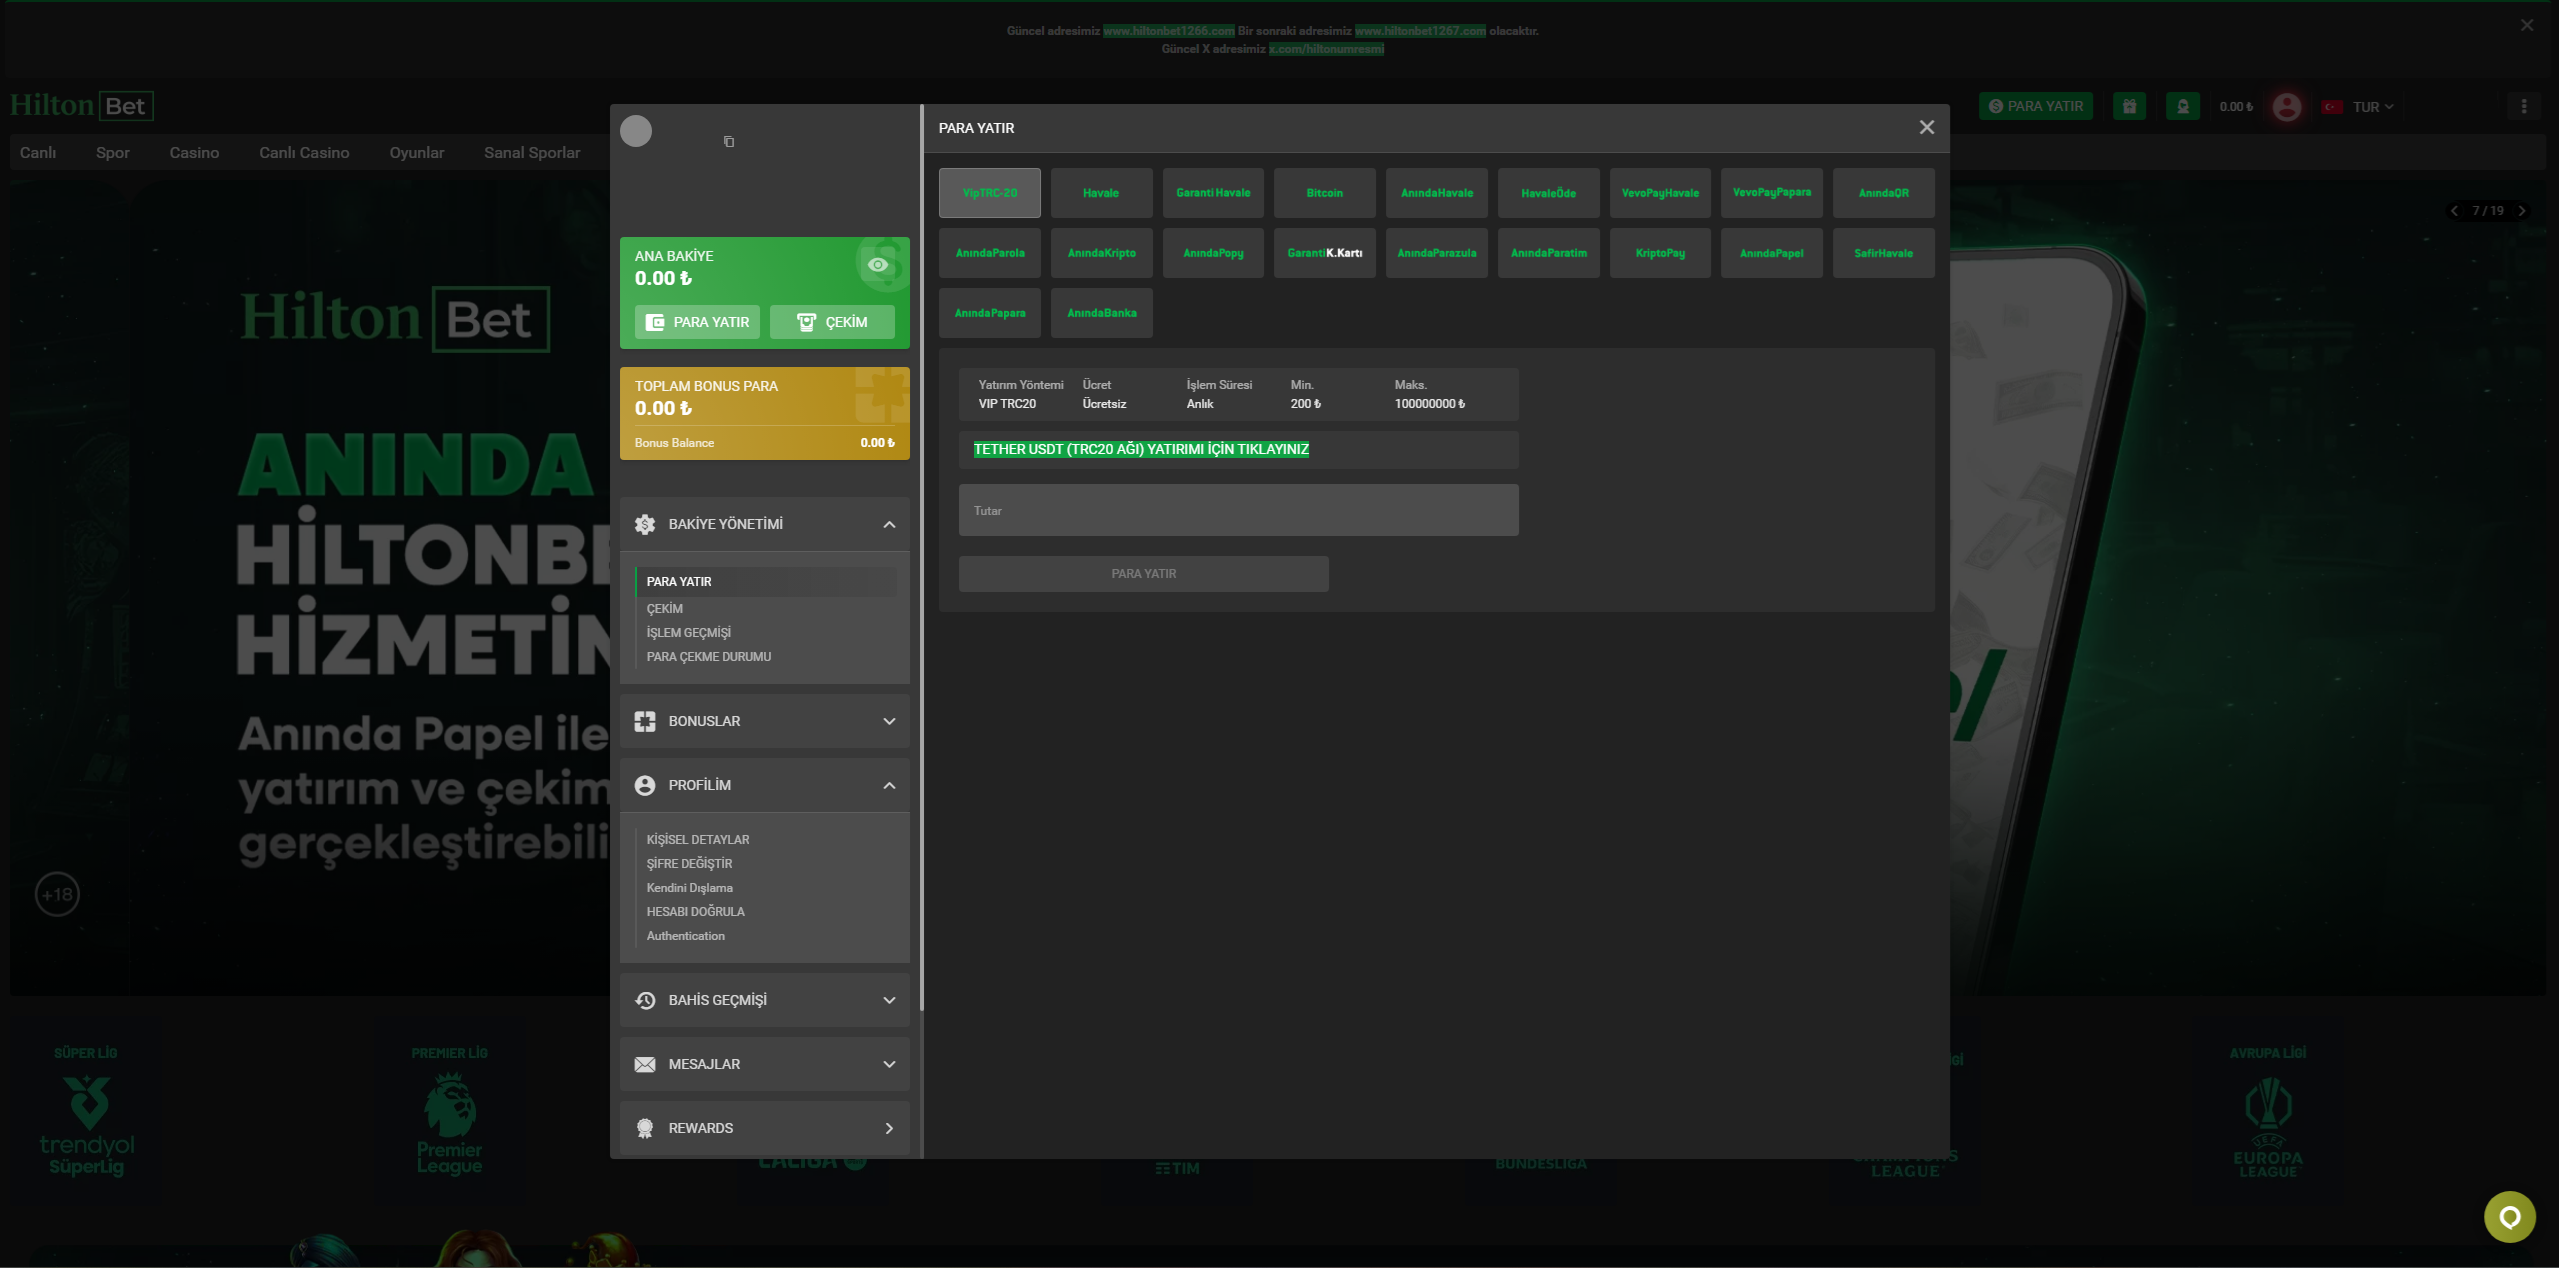
Task: Select the HavaleÖde payment method
Action: 1548,193
